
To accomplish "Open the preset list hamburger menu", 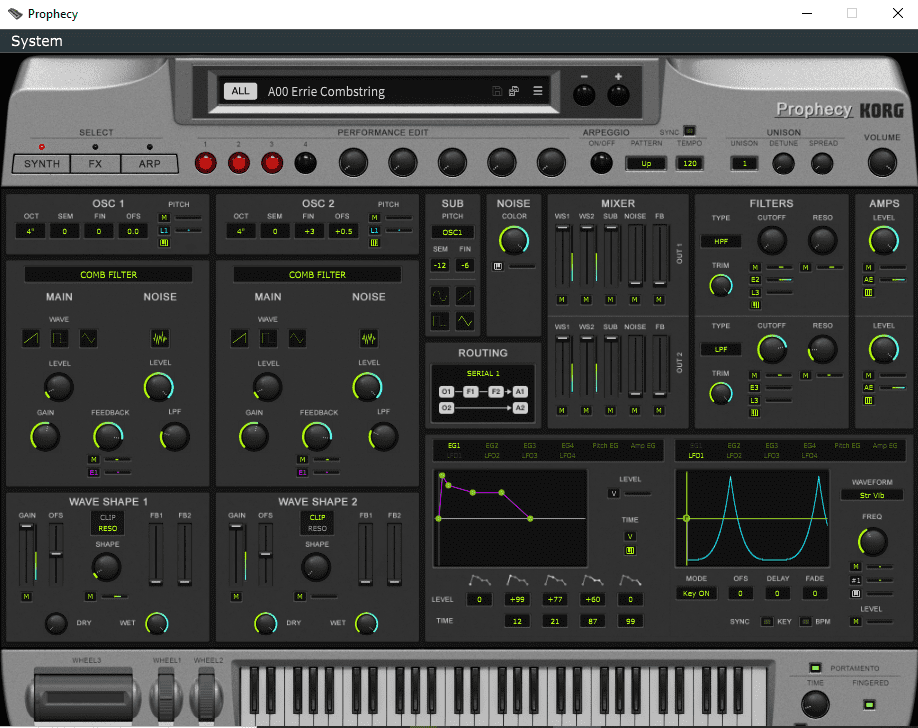I will 537,91.
